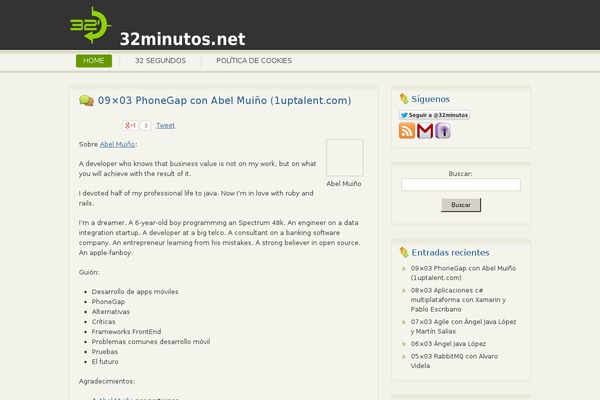Click the +1 count bubble showing 3
Image resolution: width=600 pixels, height=400 pixels.
coord(145,125)
